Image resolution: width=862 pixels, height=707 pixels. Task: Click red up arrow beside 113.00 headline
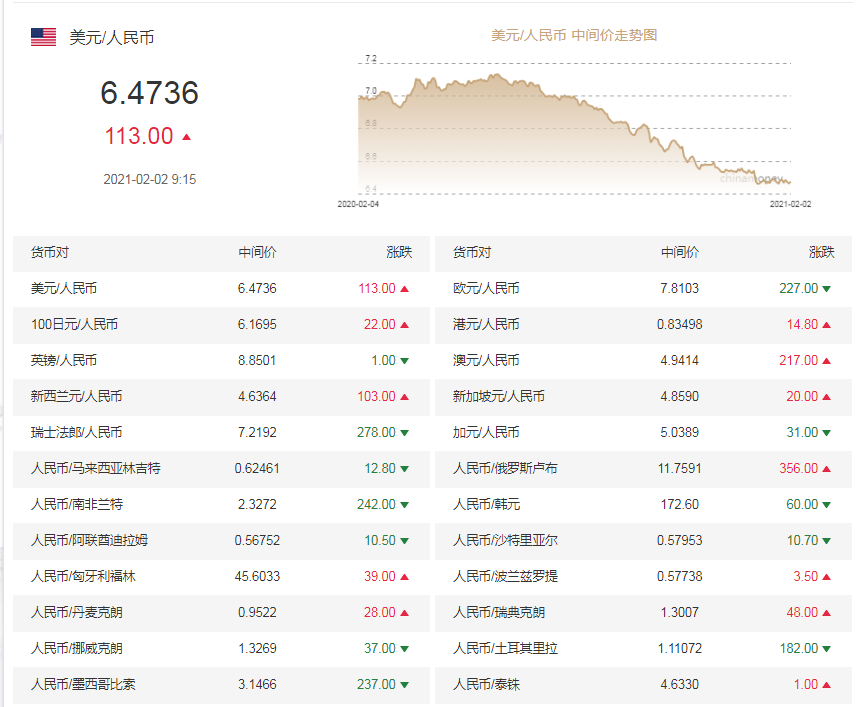click(x=186, y=136)
